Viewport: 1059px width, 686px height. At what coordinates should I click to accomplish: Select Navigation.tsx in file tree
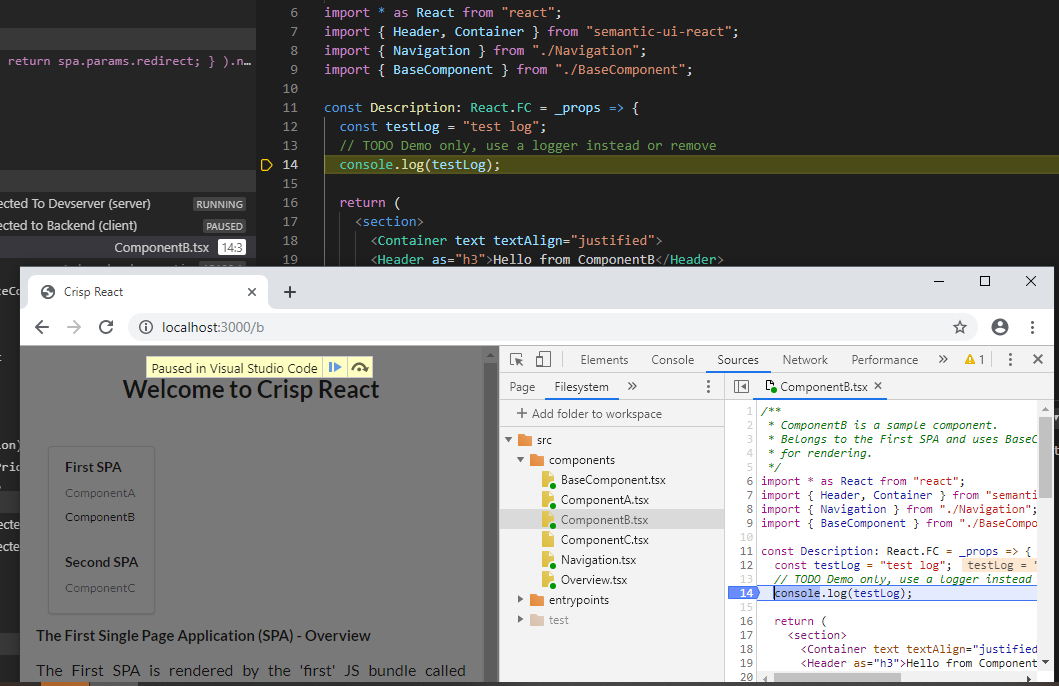[597, 560]
